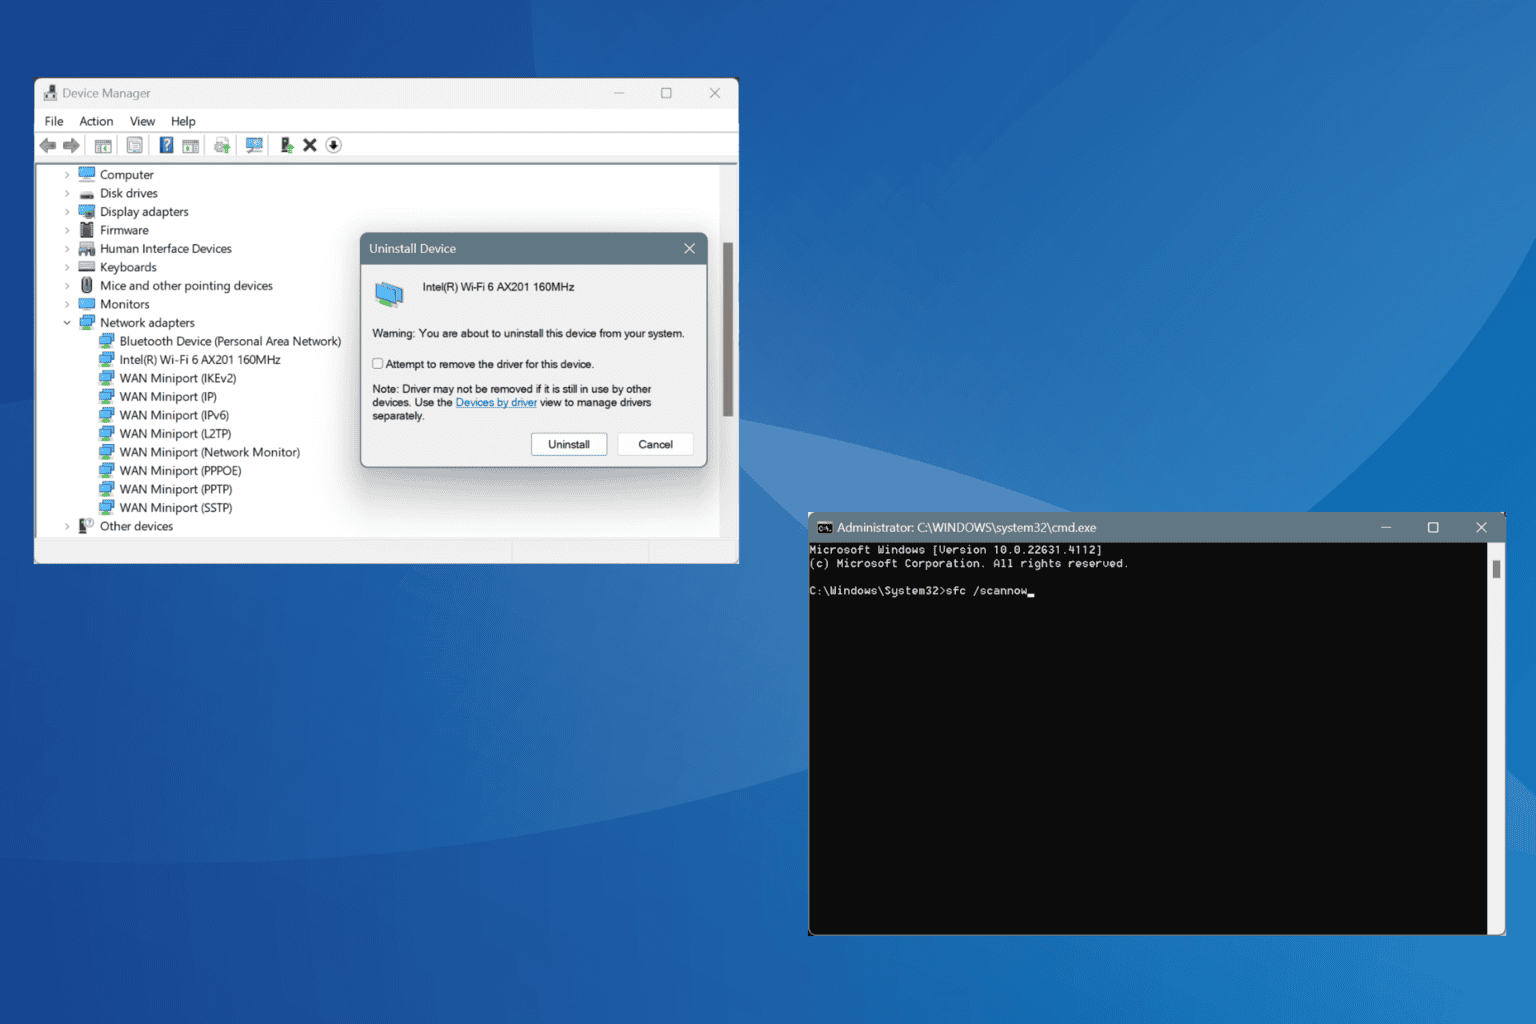Click the Other devices warning icon
Screen dimensions: 1536x1024
pos(87,526)
